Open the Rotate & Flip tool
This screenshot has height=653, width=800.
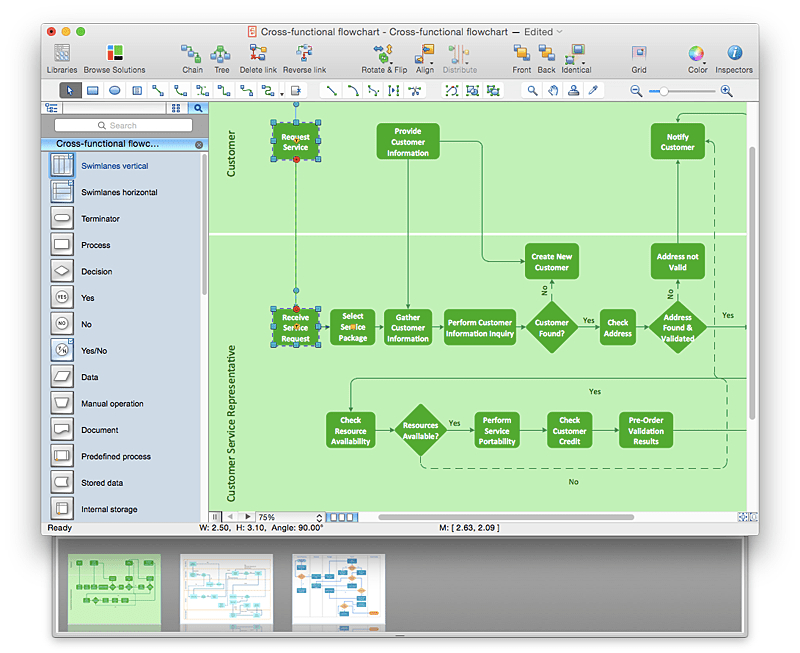coord(383,55)
